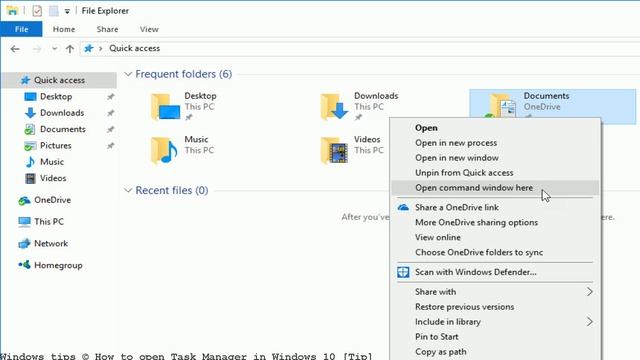The height and width of the screenshot is (360, 640).
Task: Open Network in the navigation pane
Action: (51, 244)
